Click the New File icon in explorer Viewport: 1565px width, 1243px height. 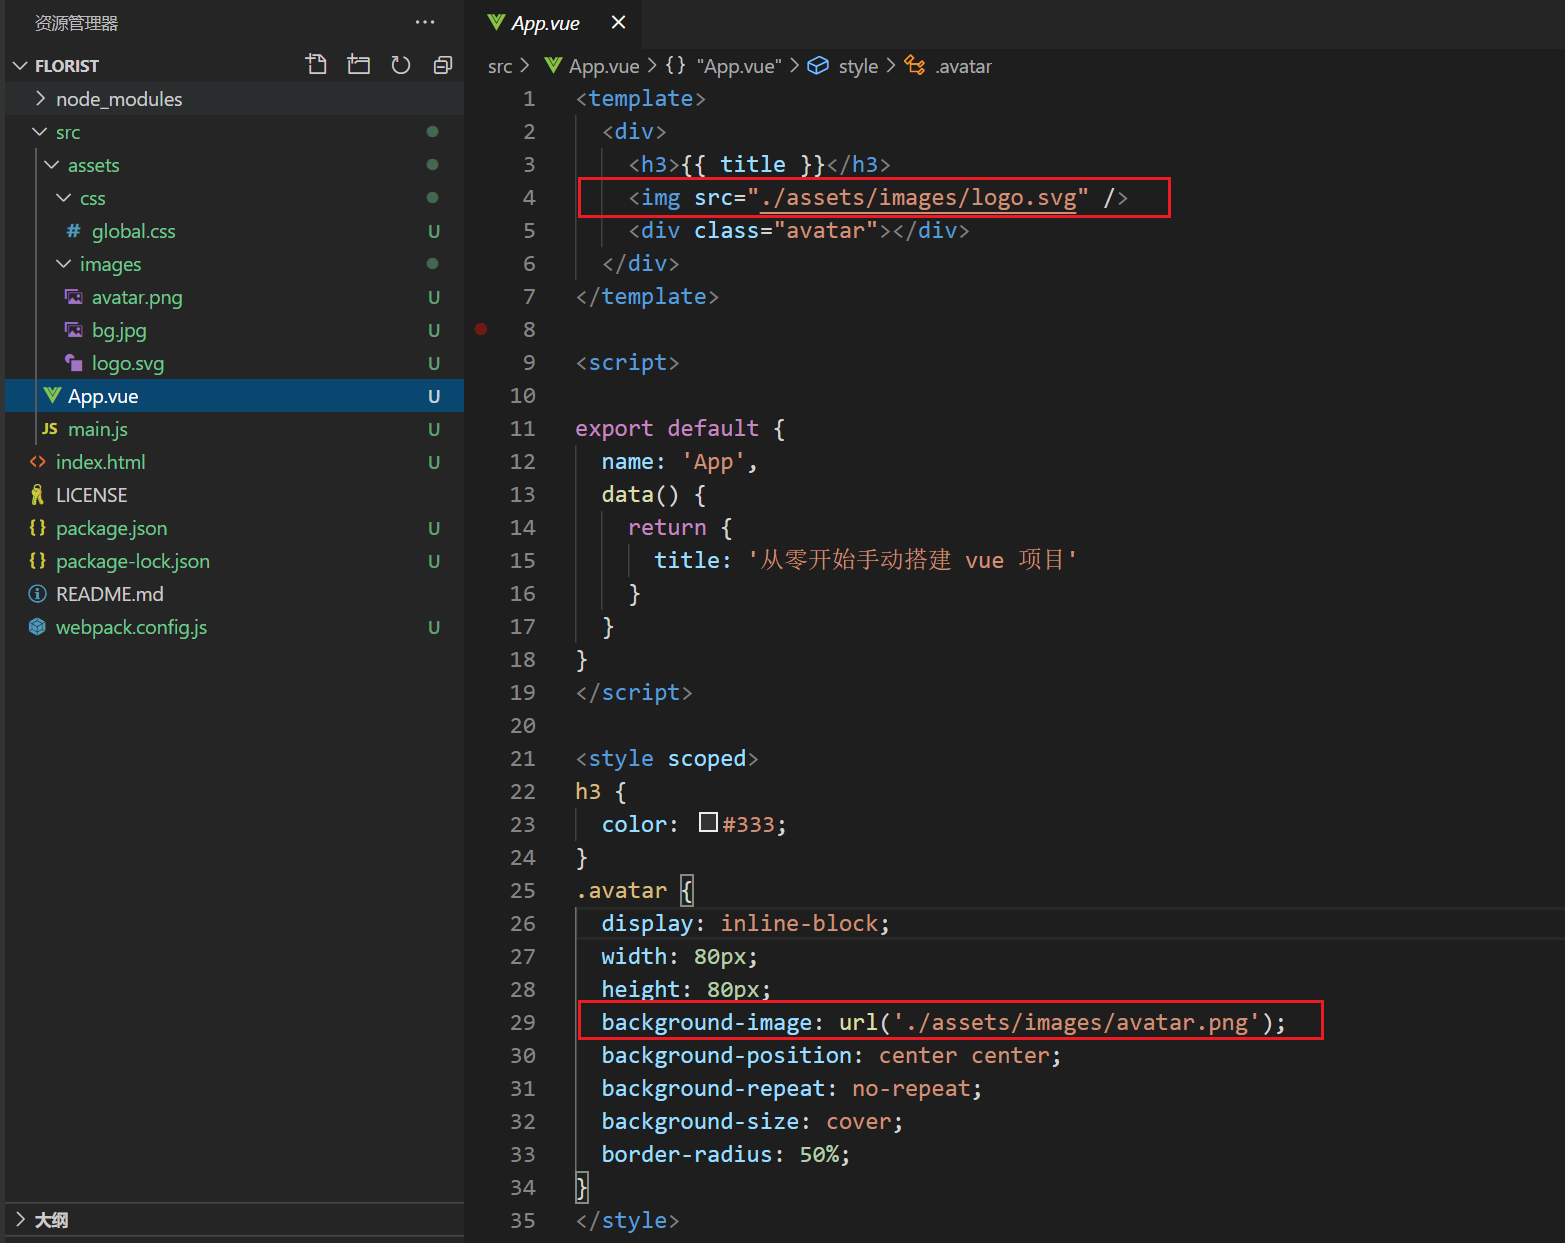[x=316, y=65]
